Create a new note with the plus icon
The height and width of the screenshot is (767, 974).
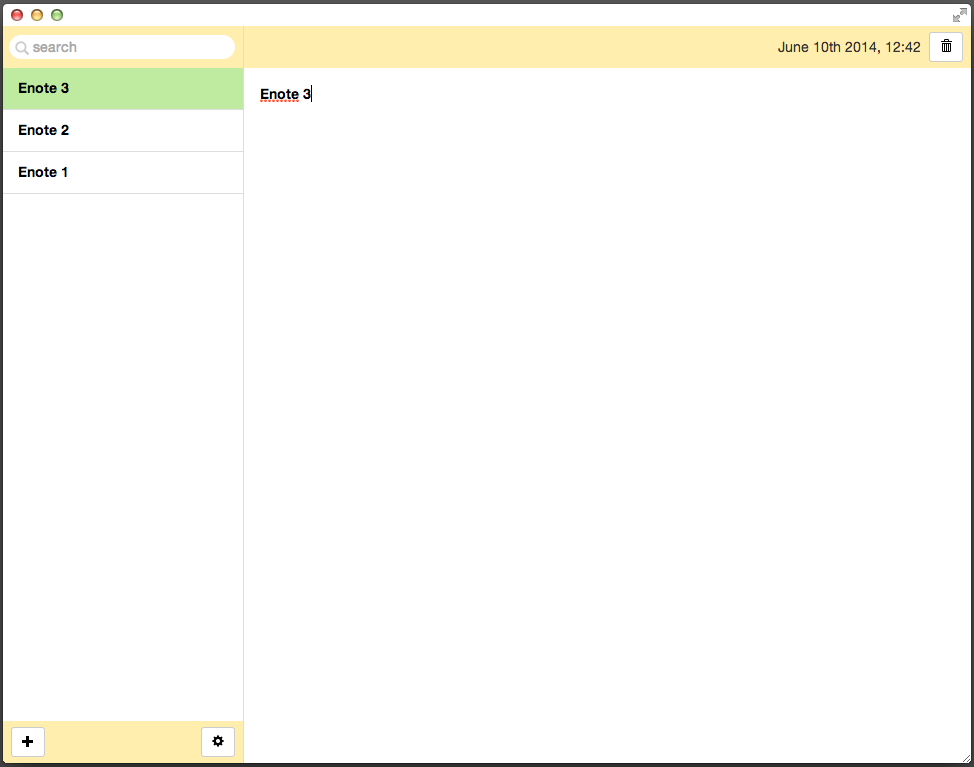point(27,741)
